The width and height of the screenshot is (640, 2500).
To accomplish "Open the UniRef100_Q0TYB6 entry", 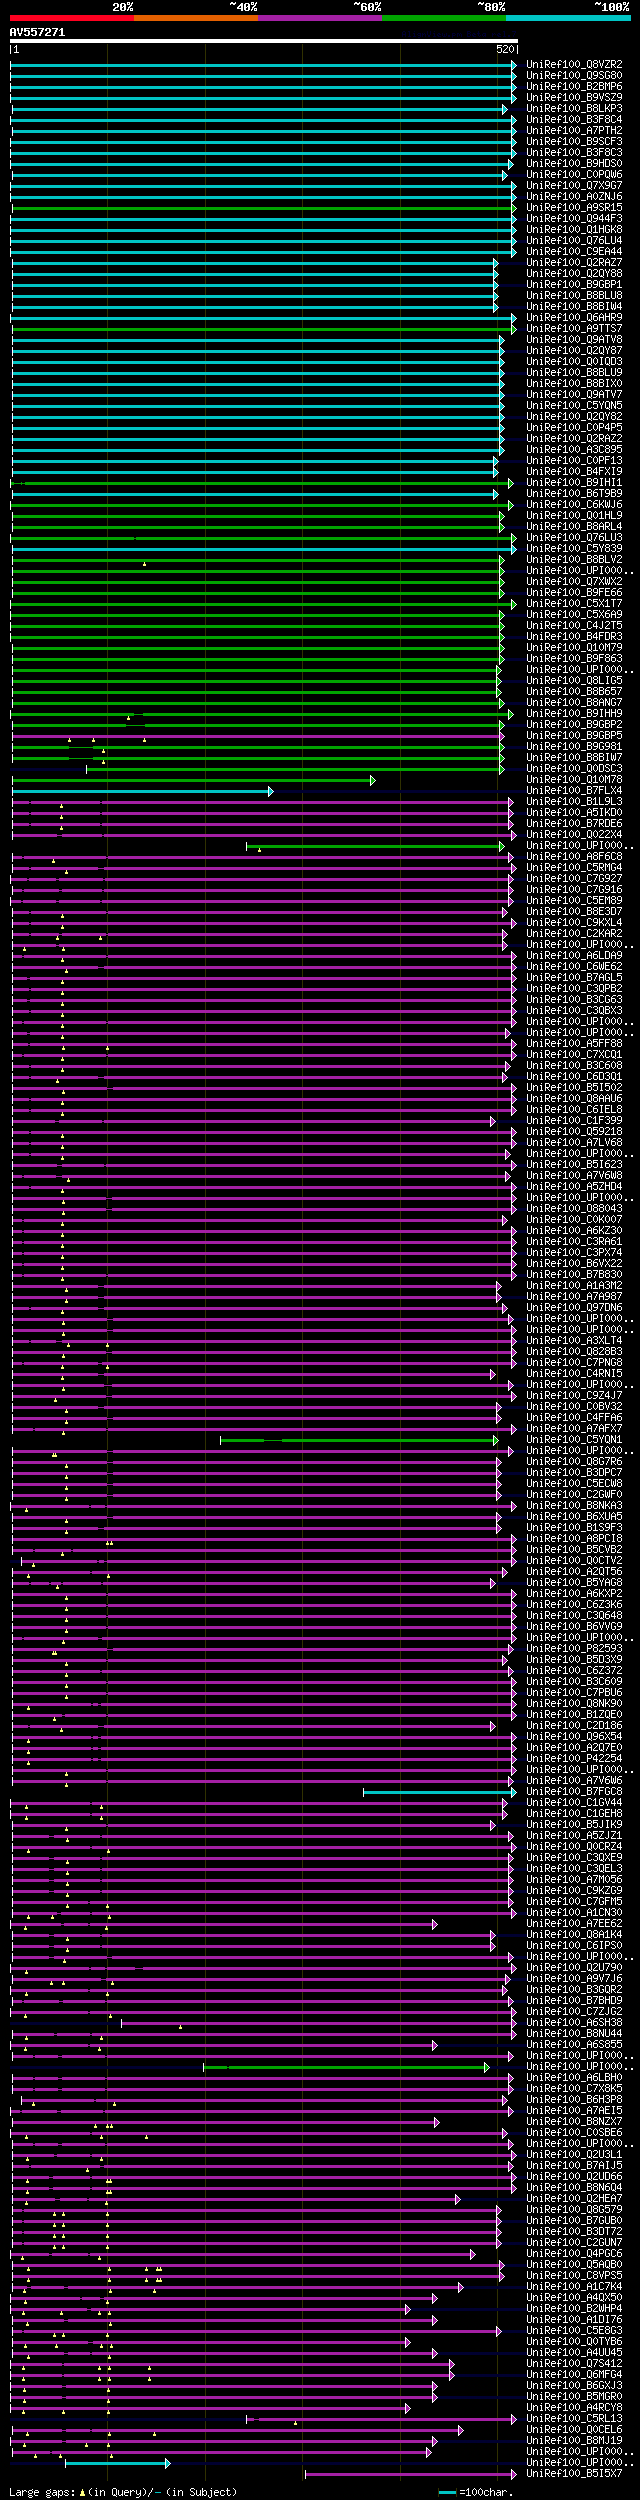I will tap(574, 2342).
